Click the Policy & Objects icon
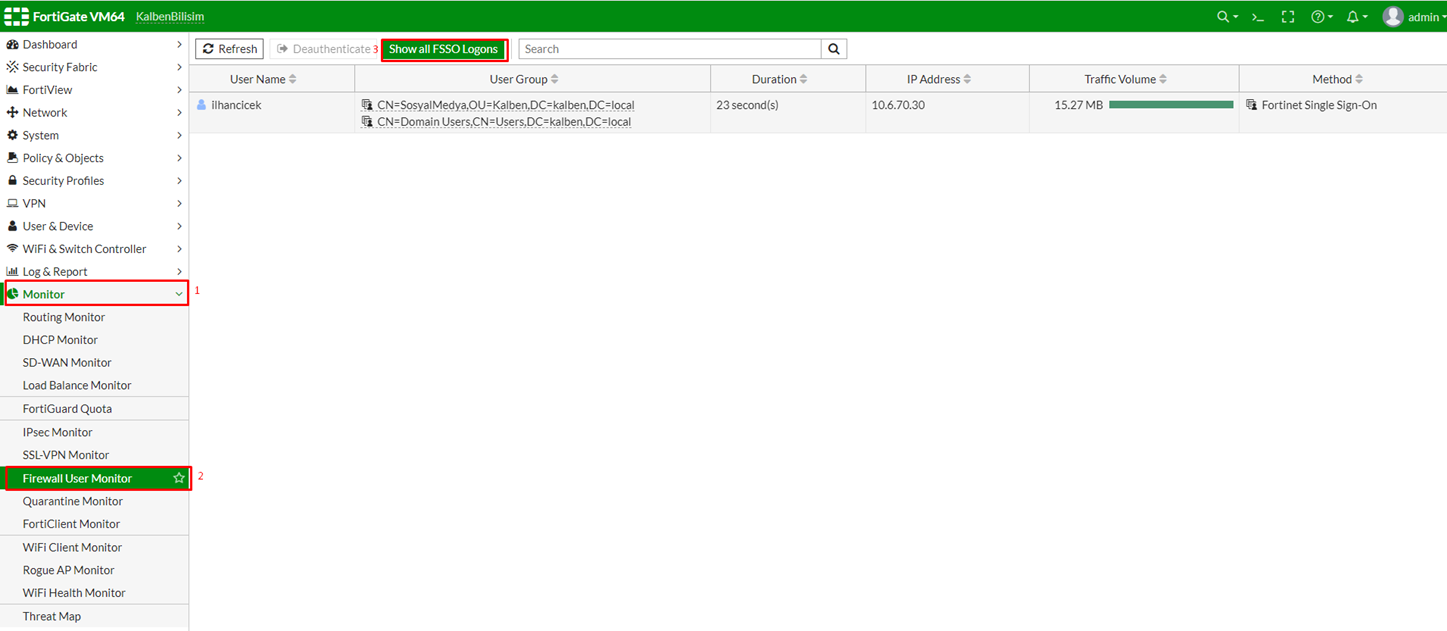The image size is (1447, 631). tap(13, 158)
